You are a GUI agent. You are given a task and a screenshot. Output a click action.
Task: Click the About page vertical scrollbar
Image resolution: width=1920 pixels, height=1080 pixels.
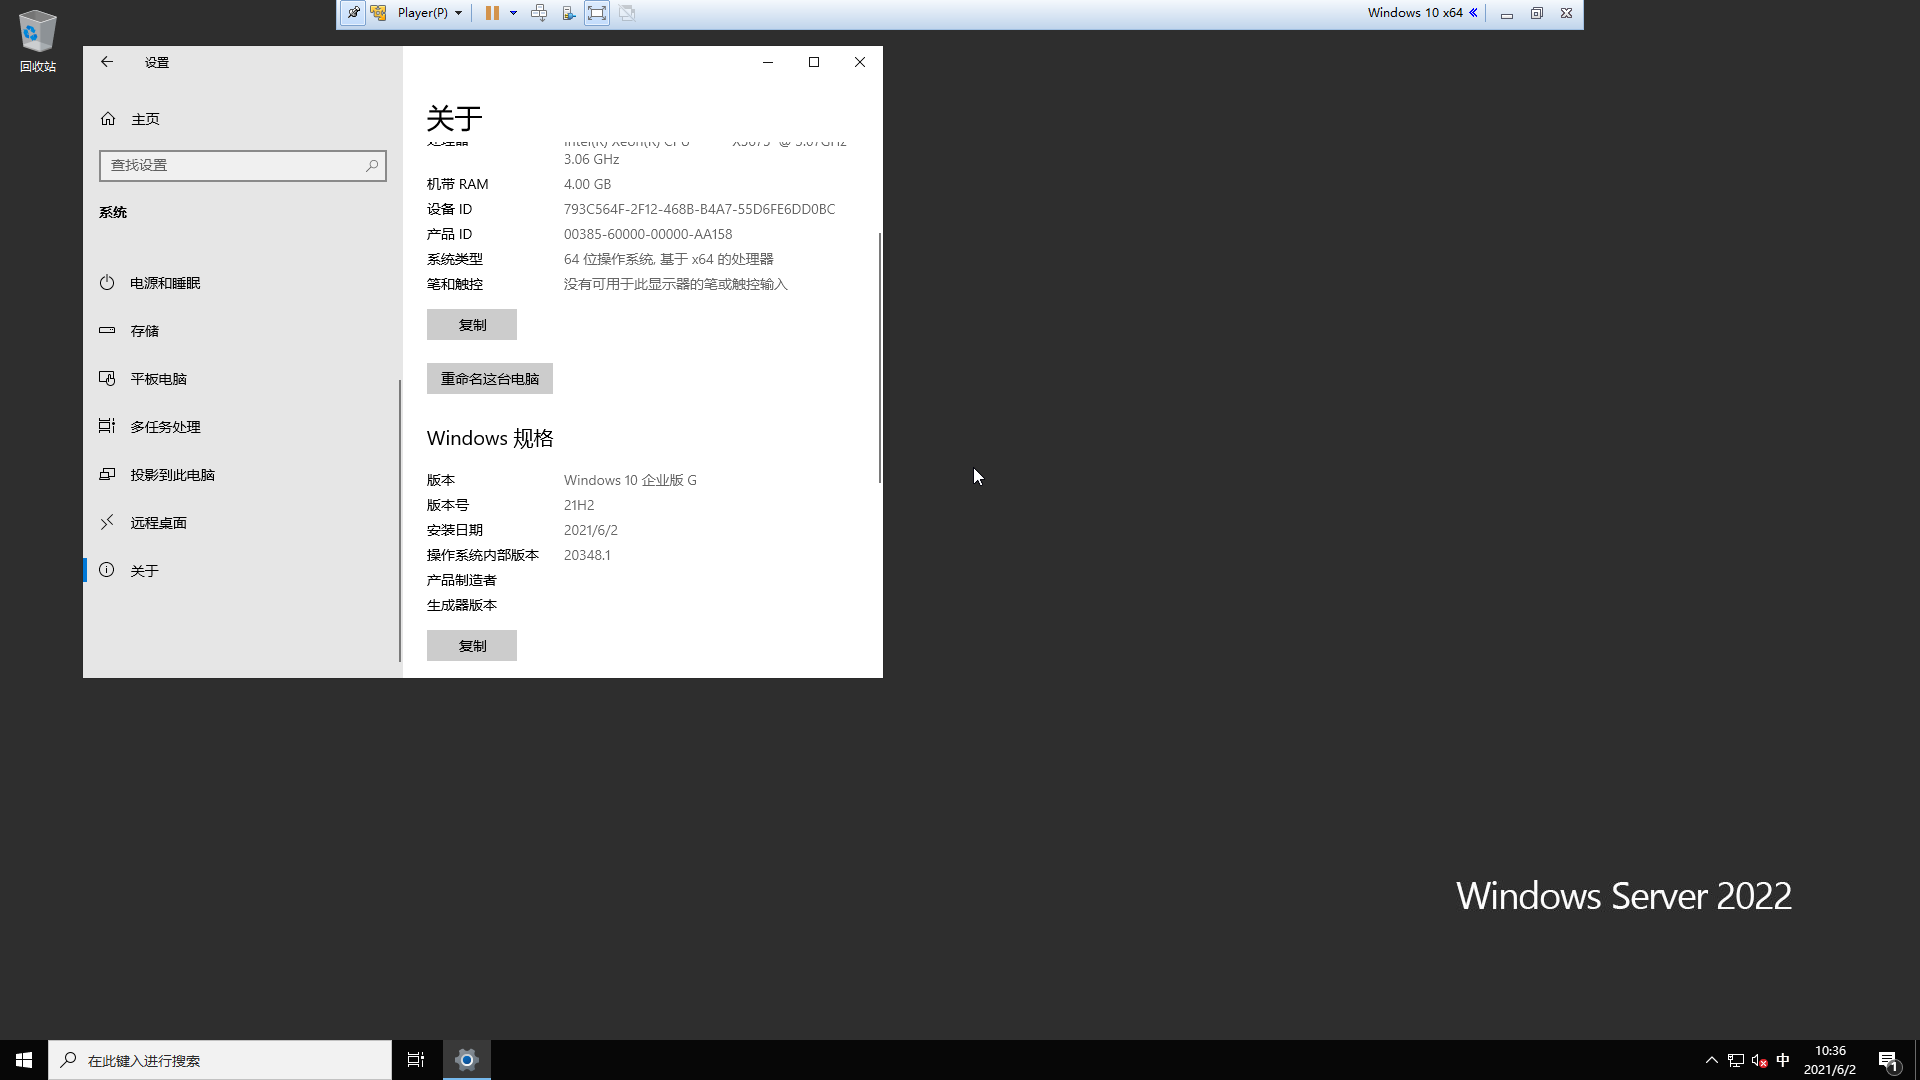pos(880,358)
